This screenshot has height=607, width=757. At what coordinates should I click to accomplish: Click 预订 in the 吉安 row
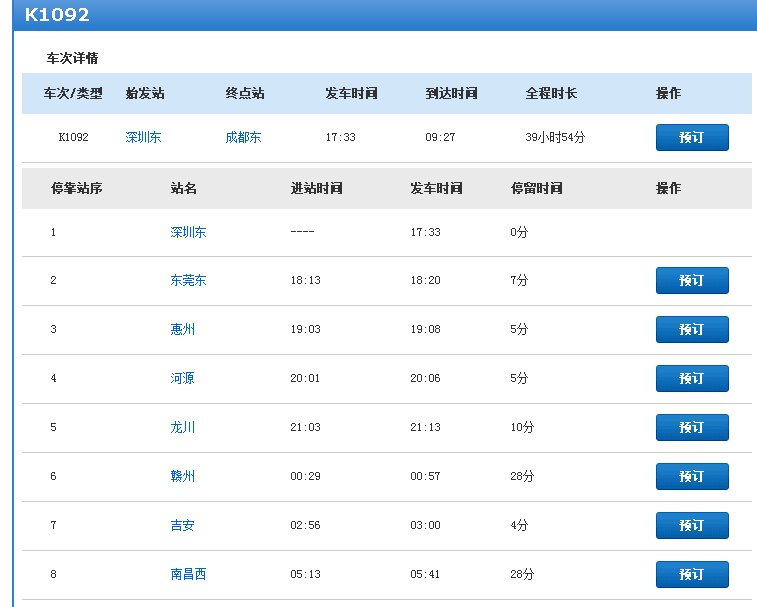(691, 525)
